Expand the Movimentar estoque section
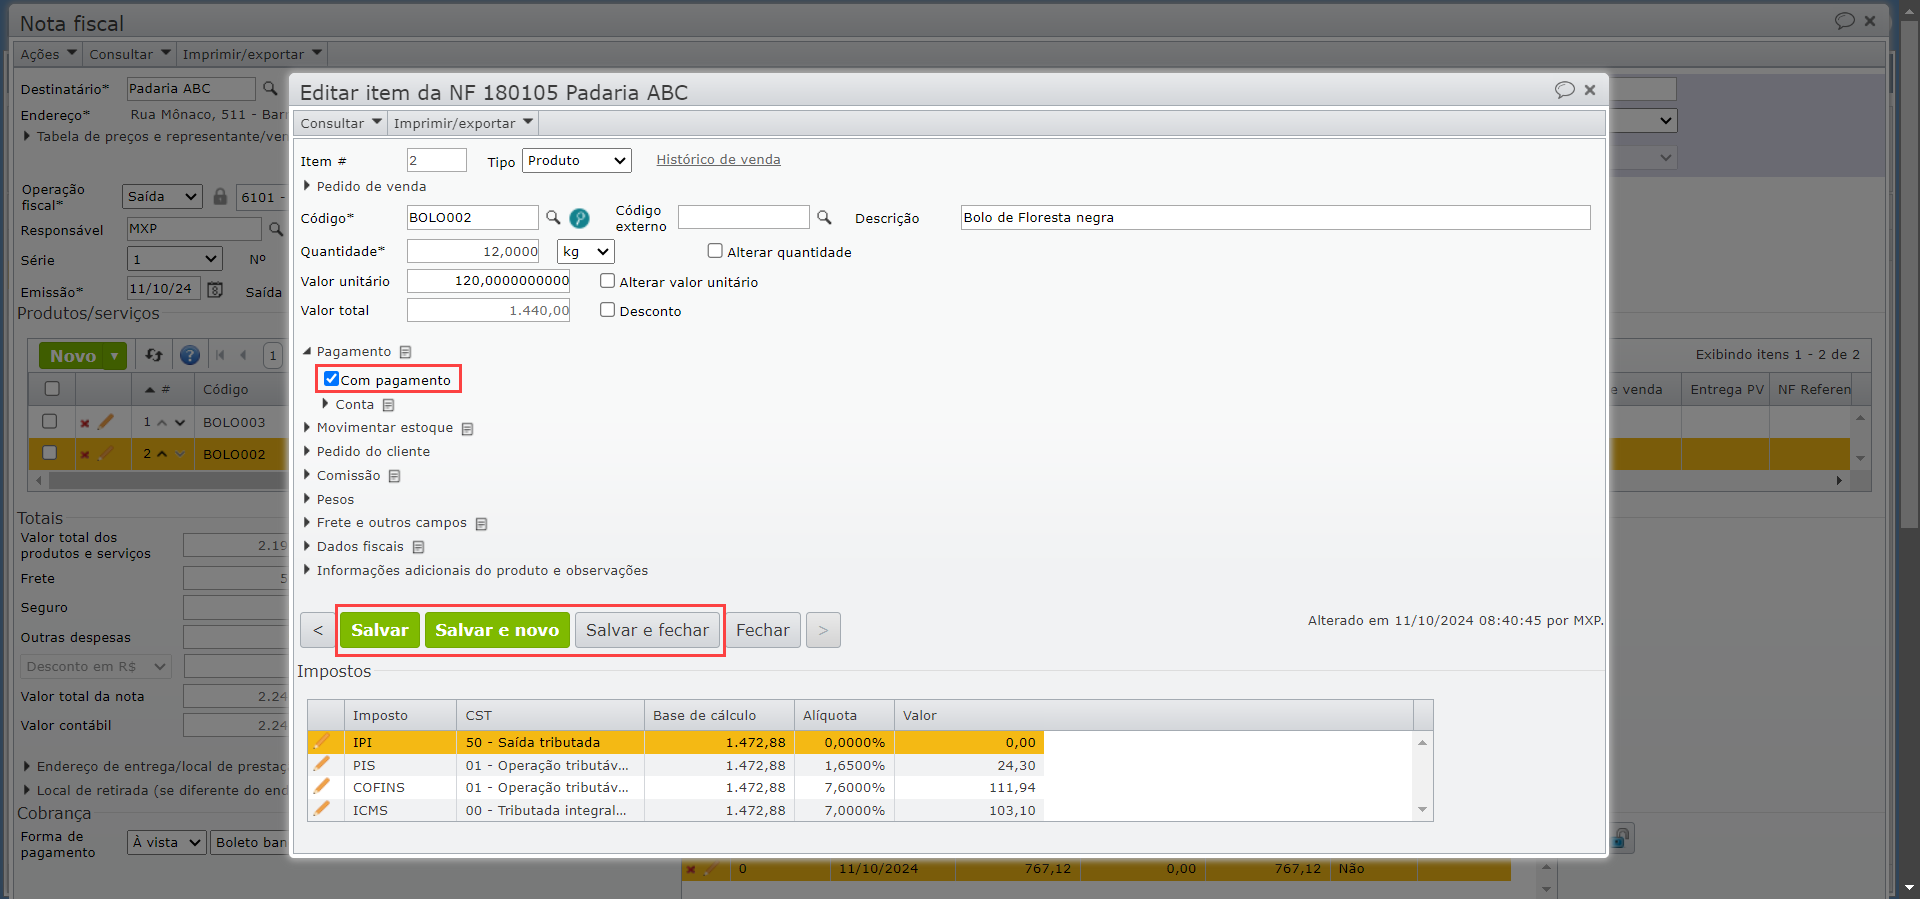 point(307,427)
